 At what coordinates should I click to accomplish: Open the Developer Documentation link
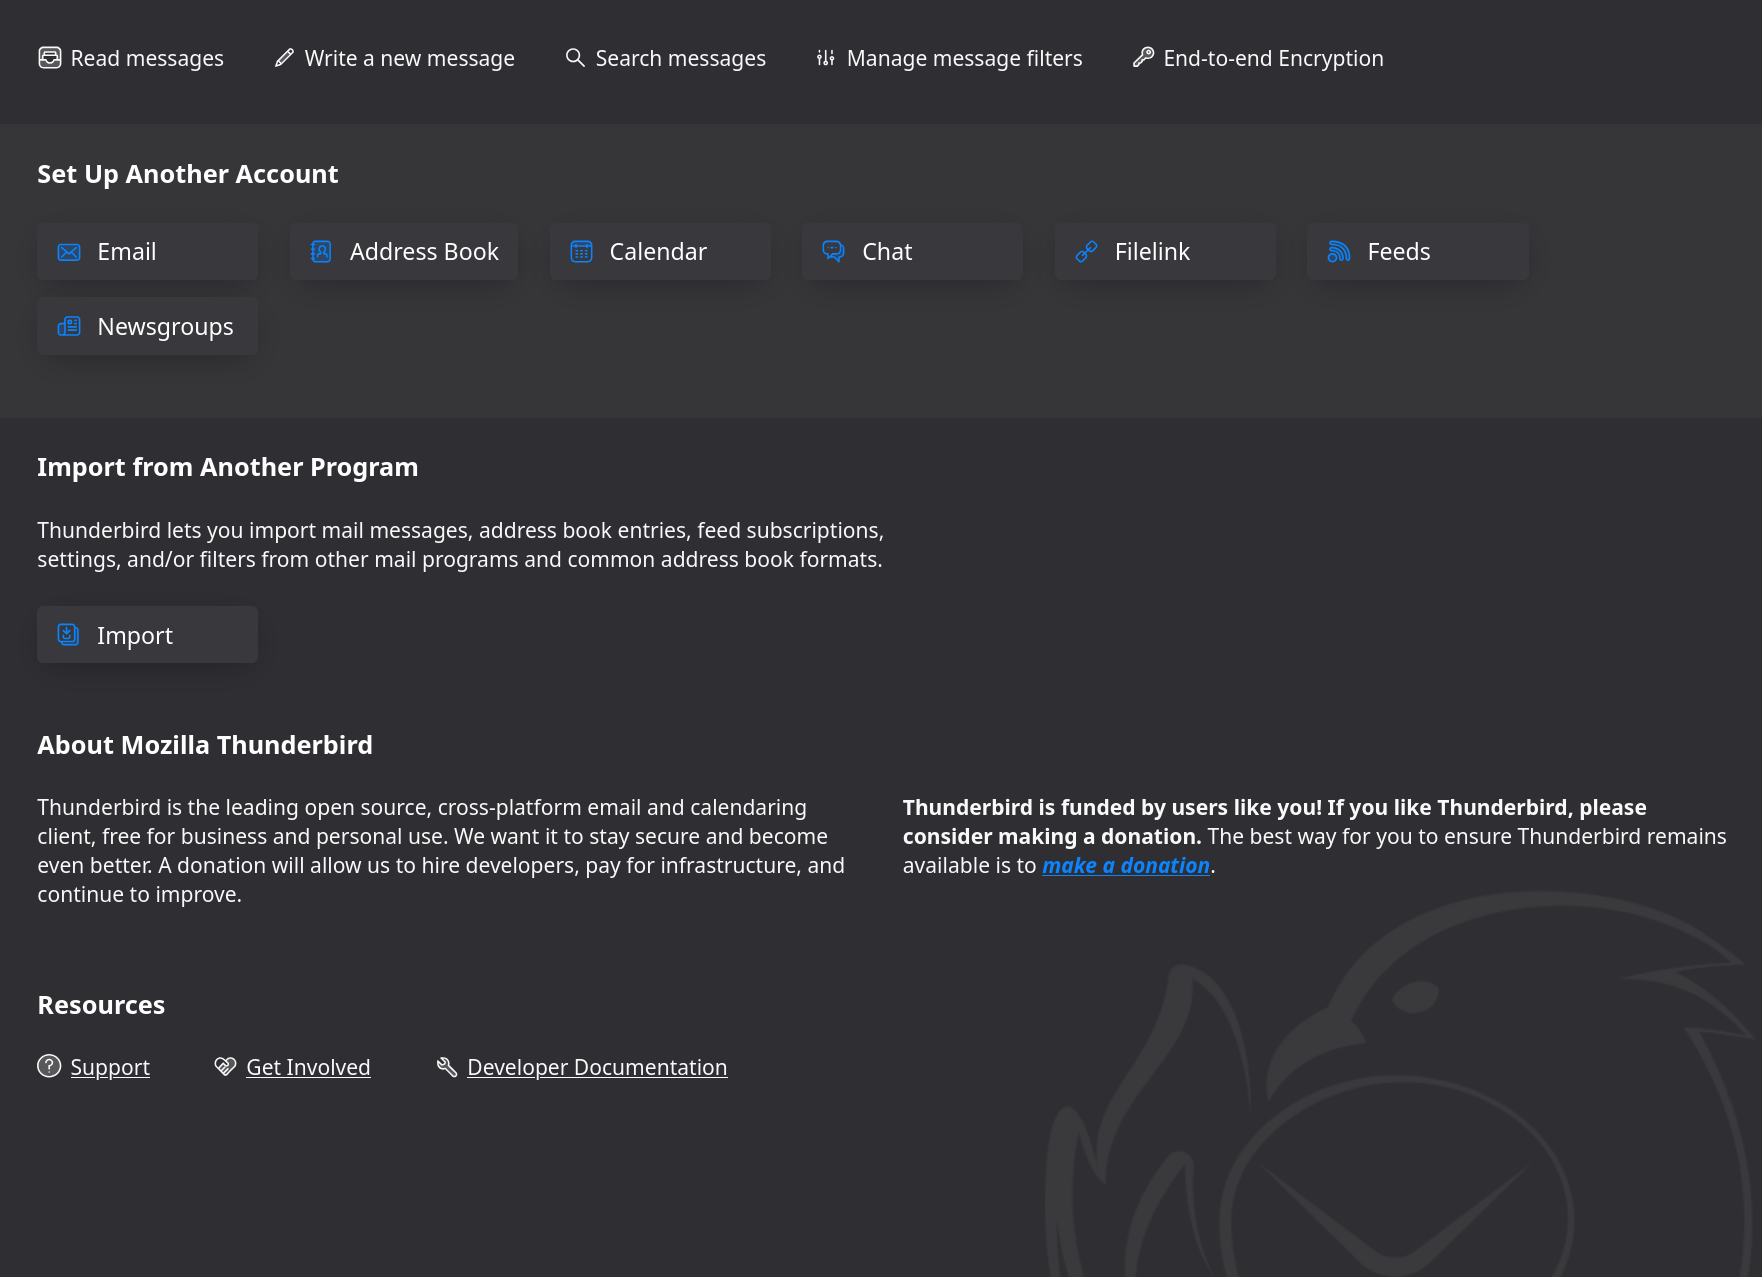point(597,1068)
